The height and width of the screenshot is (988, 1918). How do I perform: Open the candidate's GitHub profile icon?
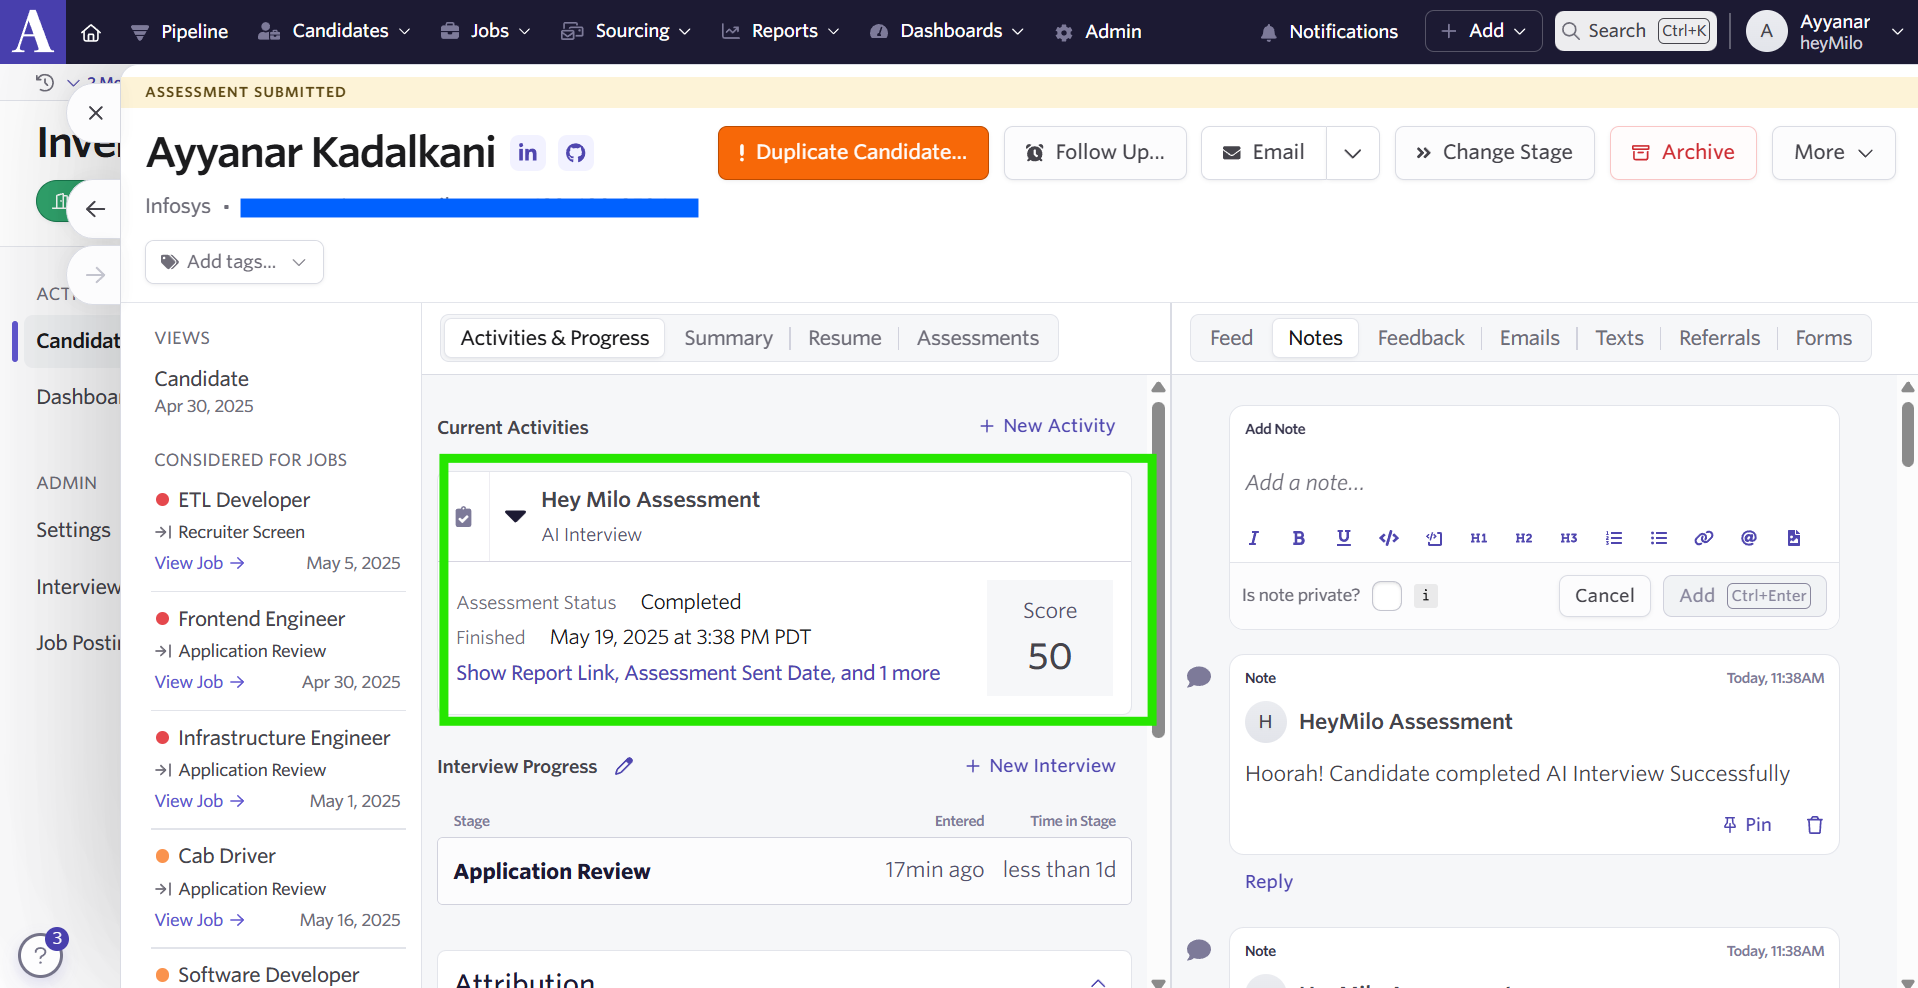575,153
